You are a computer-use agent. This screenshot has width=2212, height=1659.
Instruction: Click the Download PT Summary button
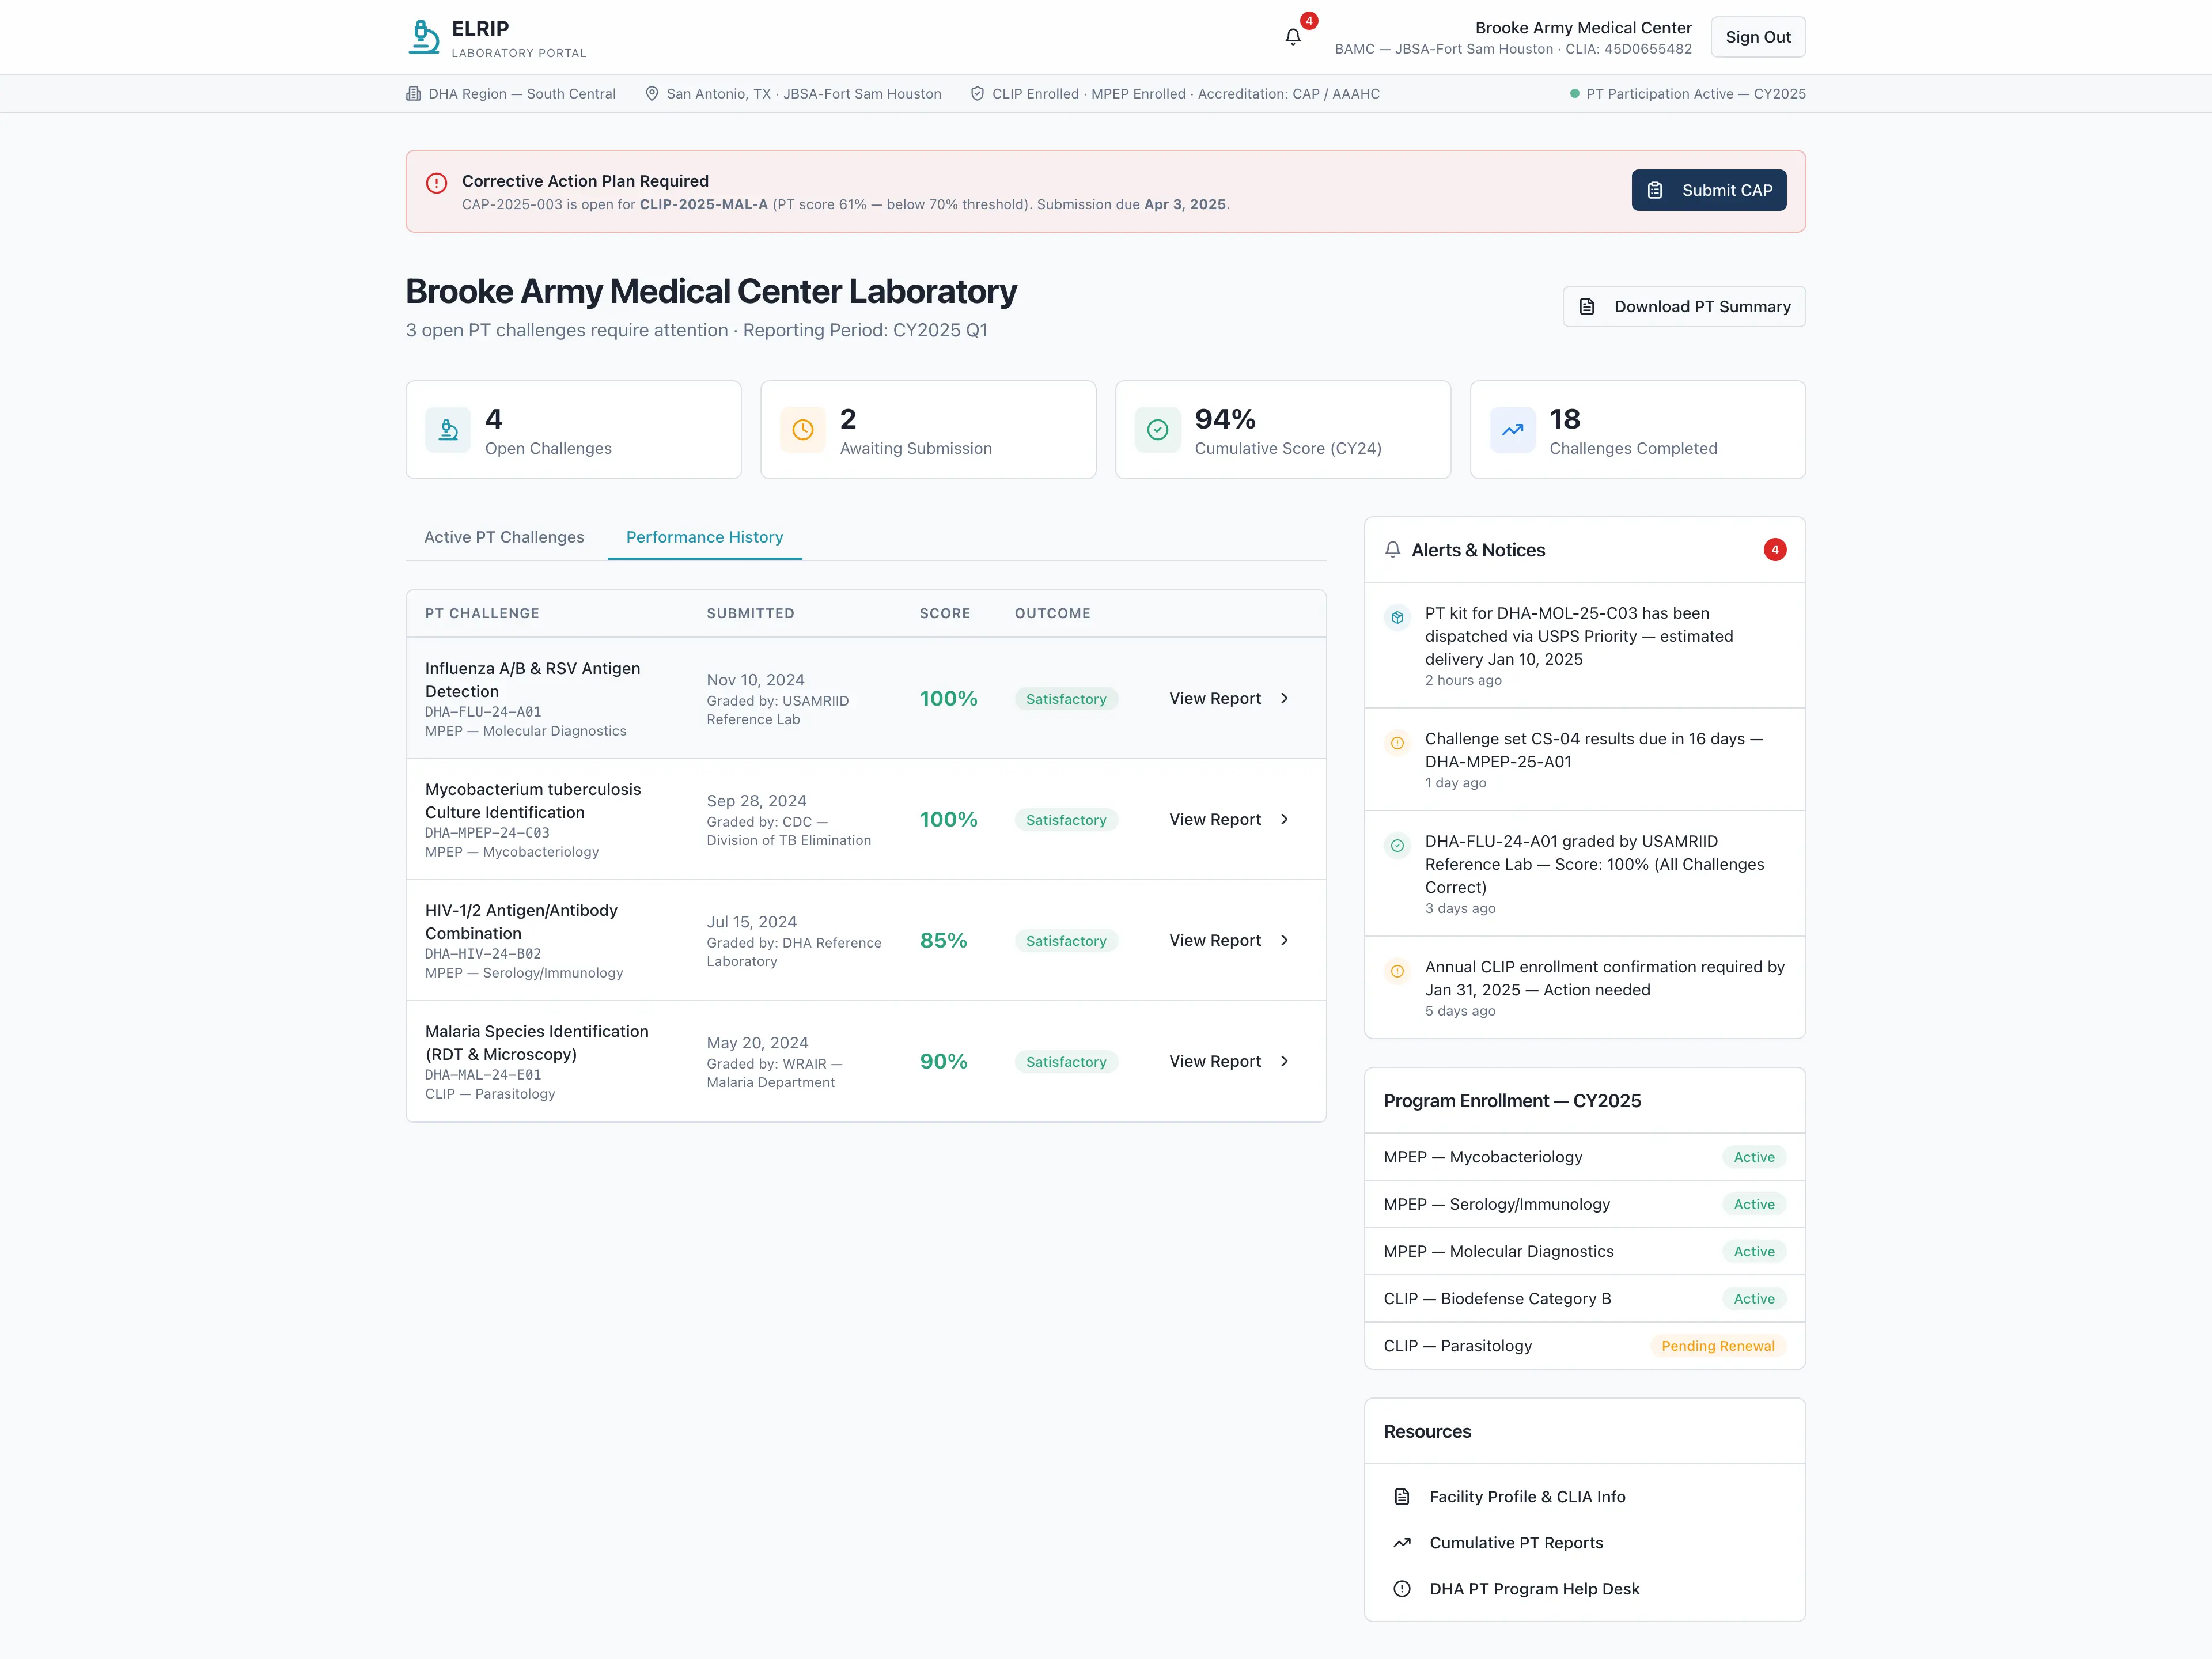(x=1683, y=306)
